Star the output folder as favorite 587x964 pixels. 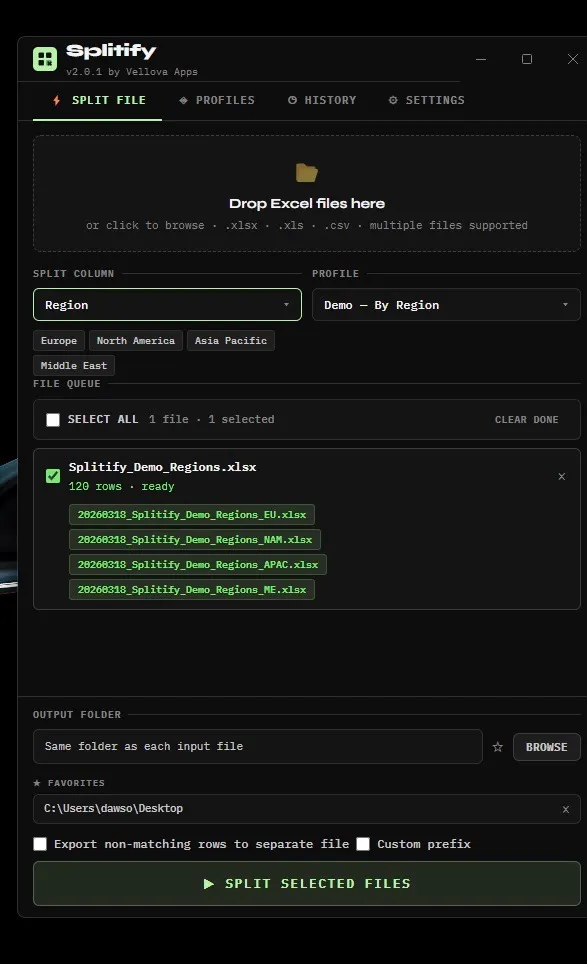(x=498, y=747)
